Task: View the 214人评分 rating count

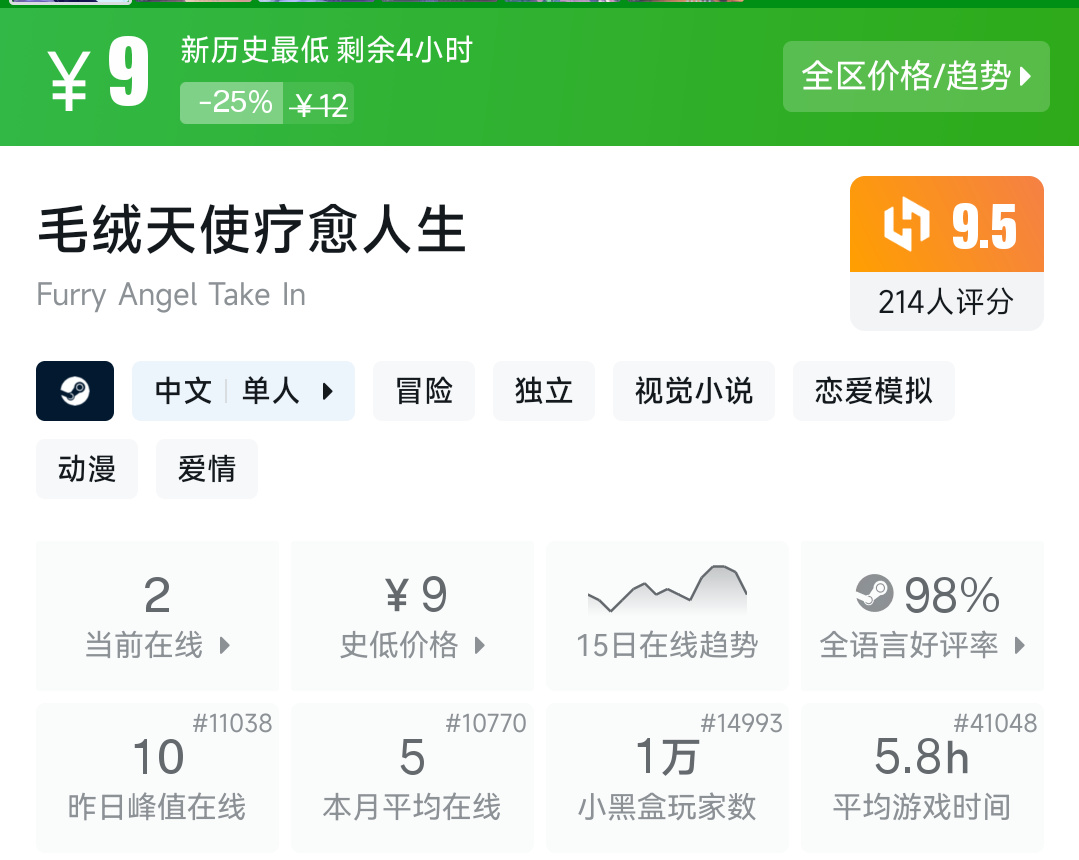Action: 947,301
